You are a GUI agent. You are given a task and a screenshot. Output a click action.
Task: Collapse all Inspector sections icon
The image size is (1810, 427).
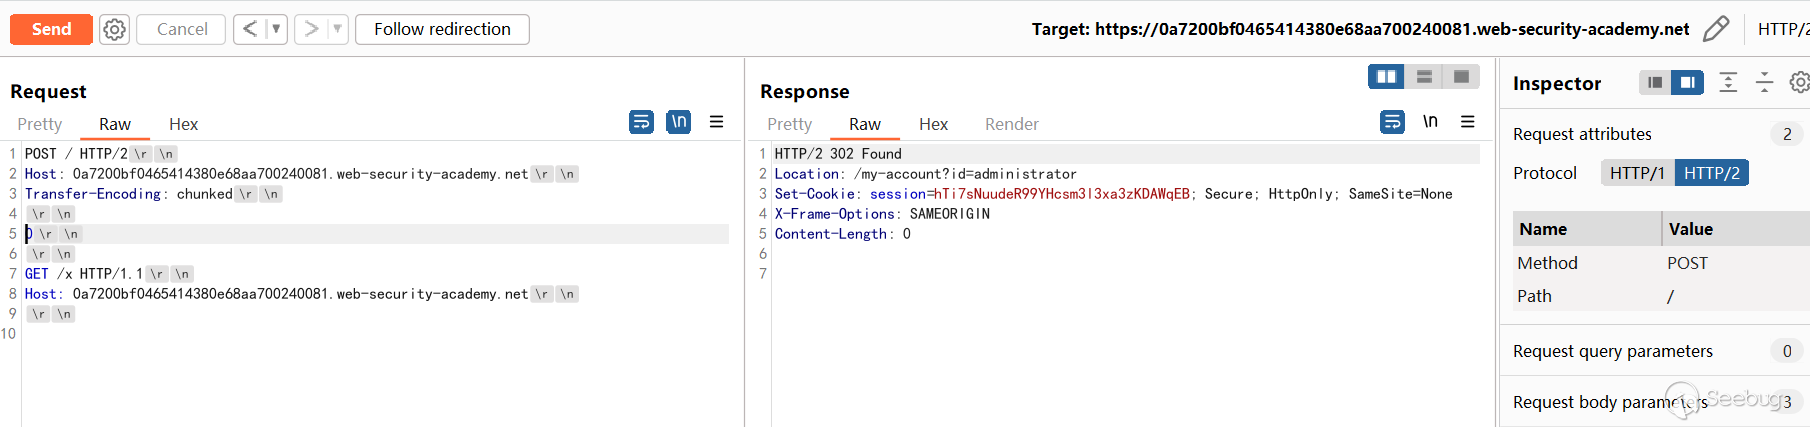[x=1765, y=83]
